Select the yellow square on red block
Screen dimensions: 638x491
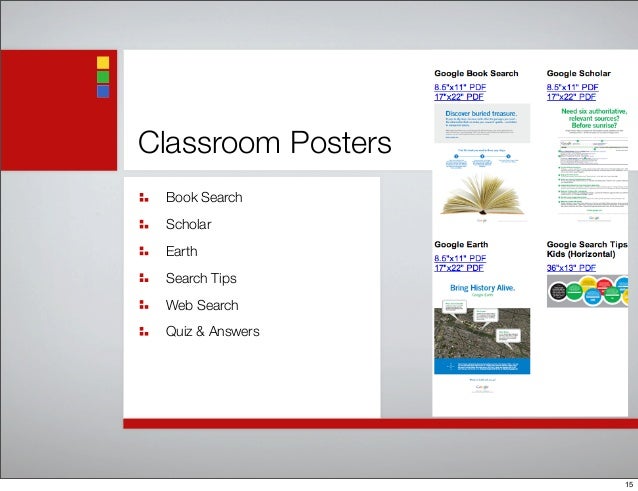(103, 63)
